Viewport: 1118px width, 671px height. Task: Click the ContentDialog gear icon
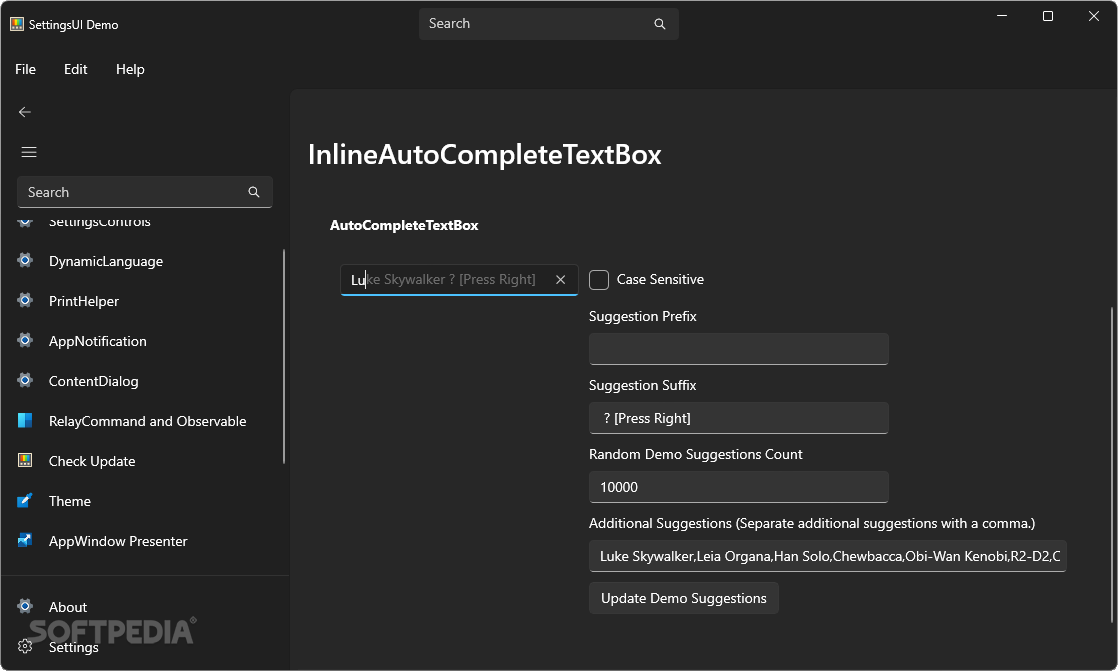(25, 380)
